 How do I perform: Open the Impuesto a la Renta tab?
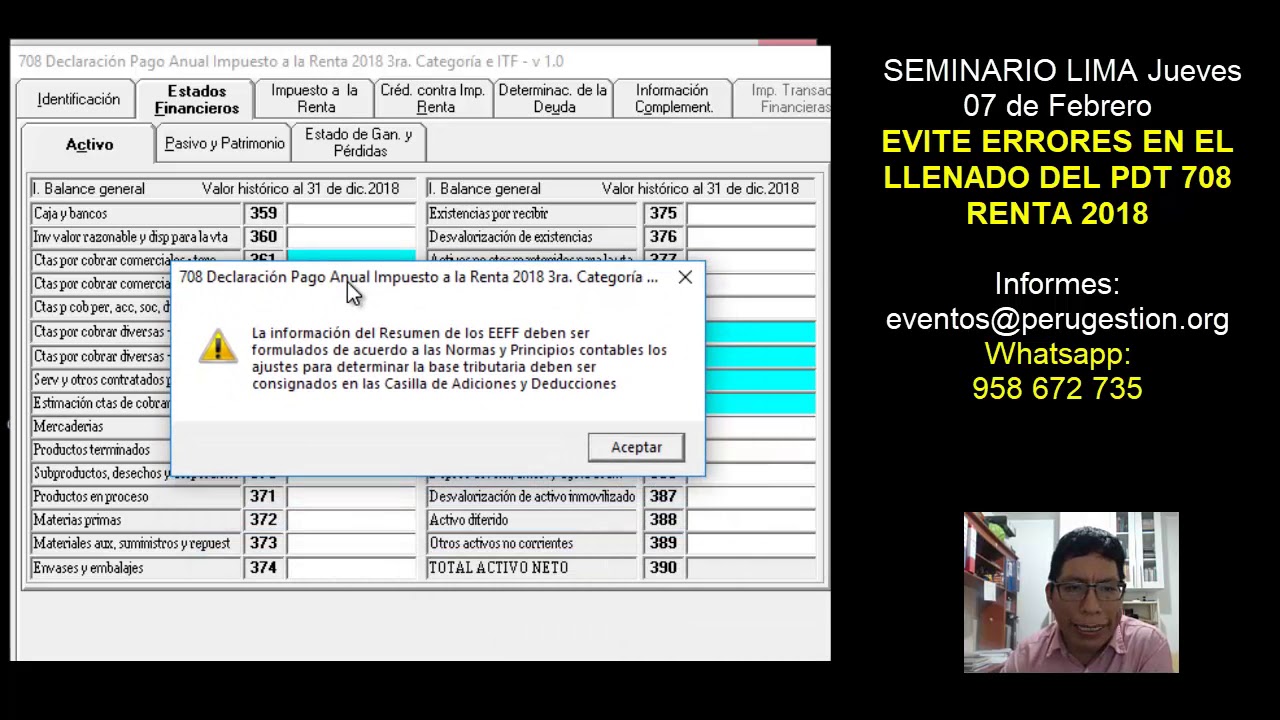pos(314,98)
